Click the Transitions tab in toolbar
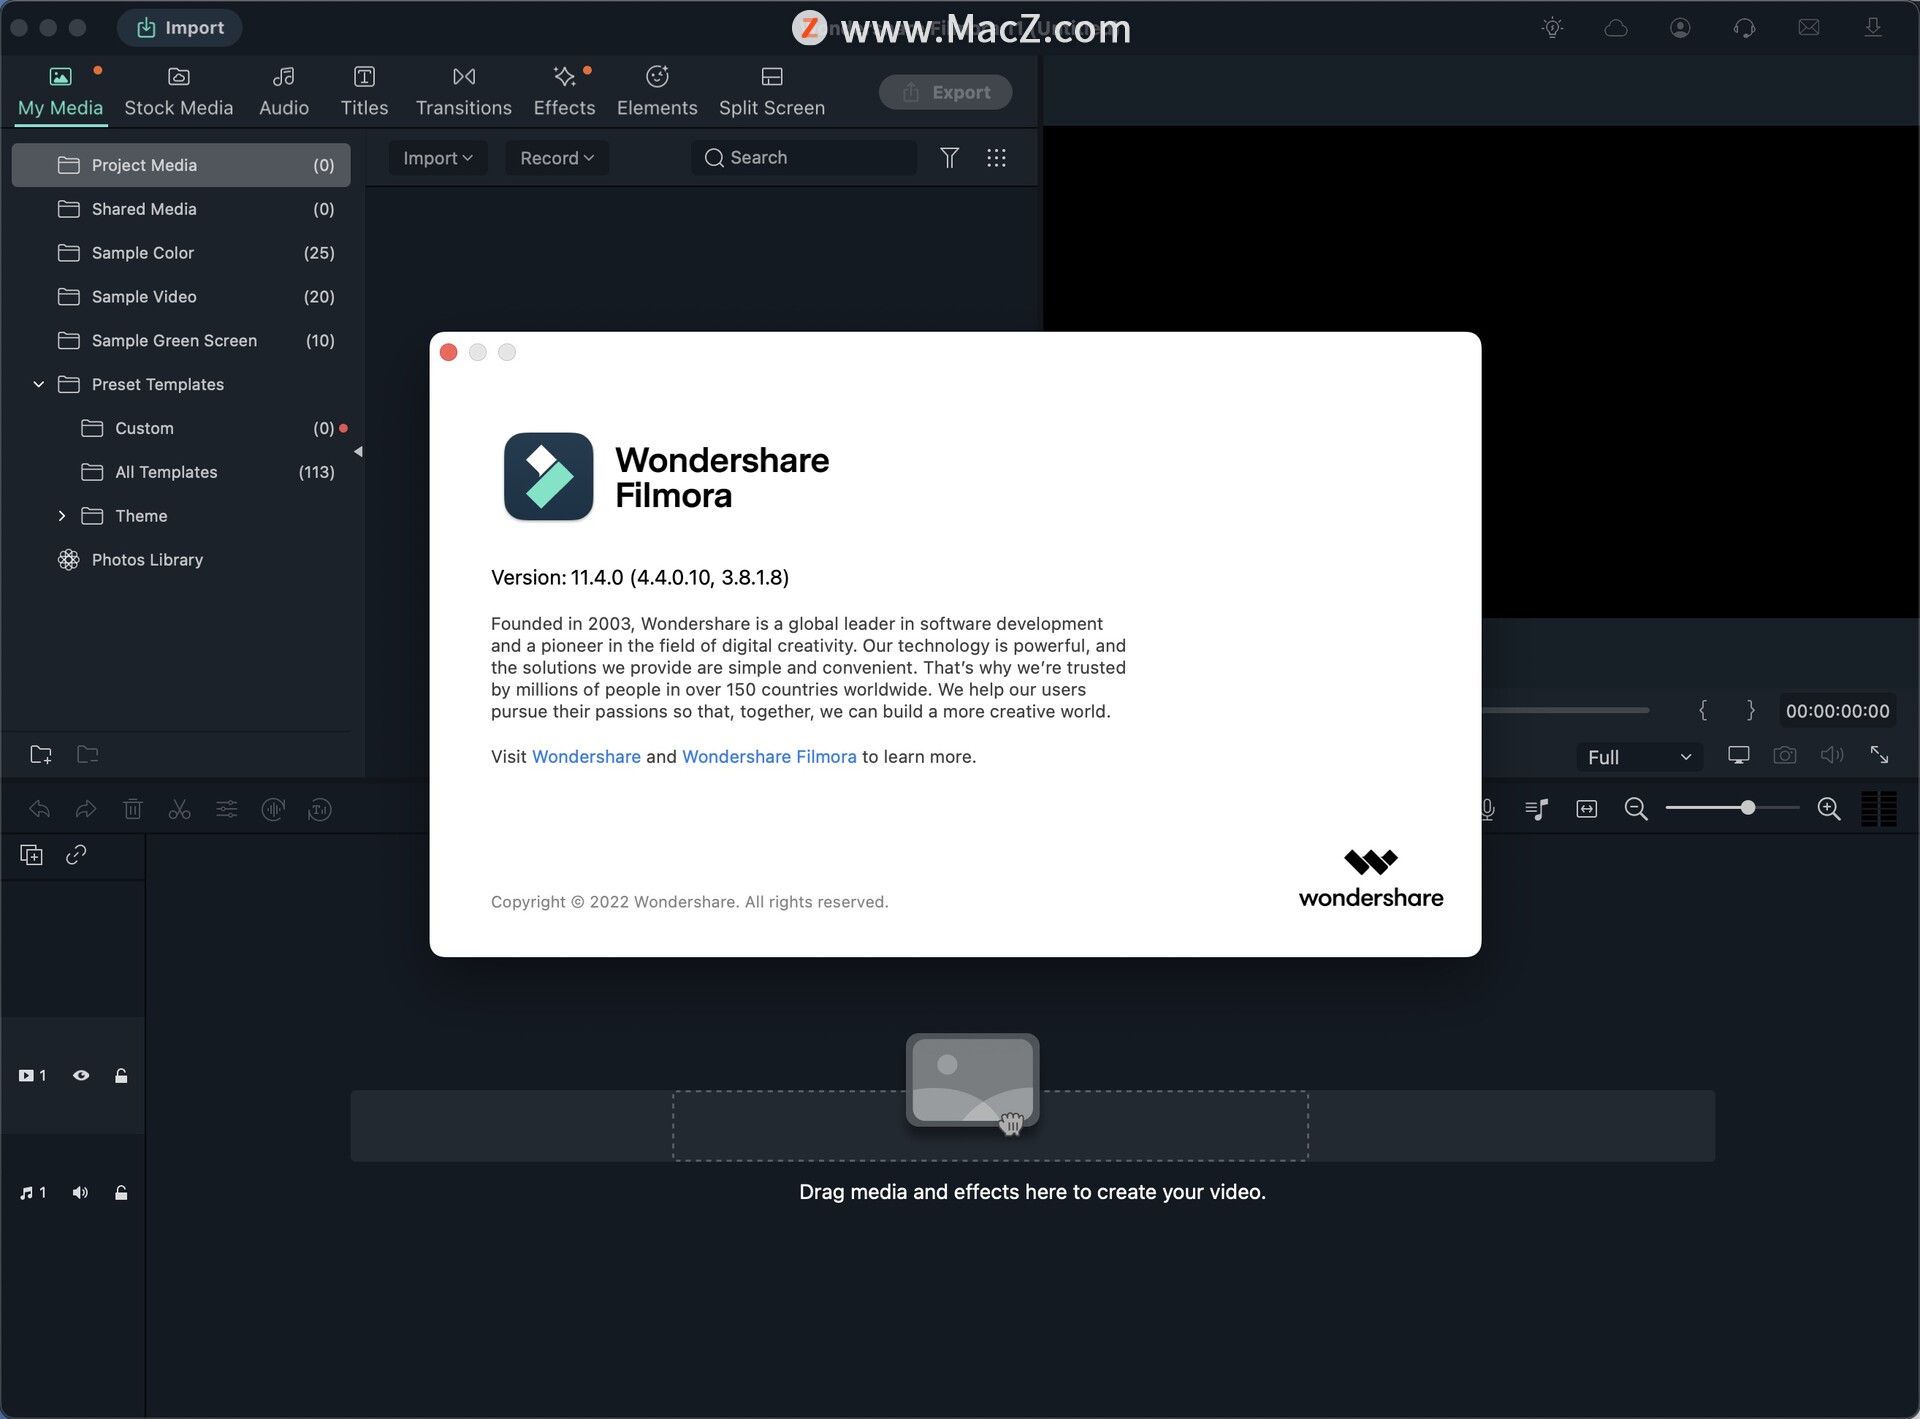 pyautogui.click(x=462, y=89)
